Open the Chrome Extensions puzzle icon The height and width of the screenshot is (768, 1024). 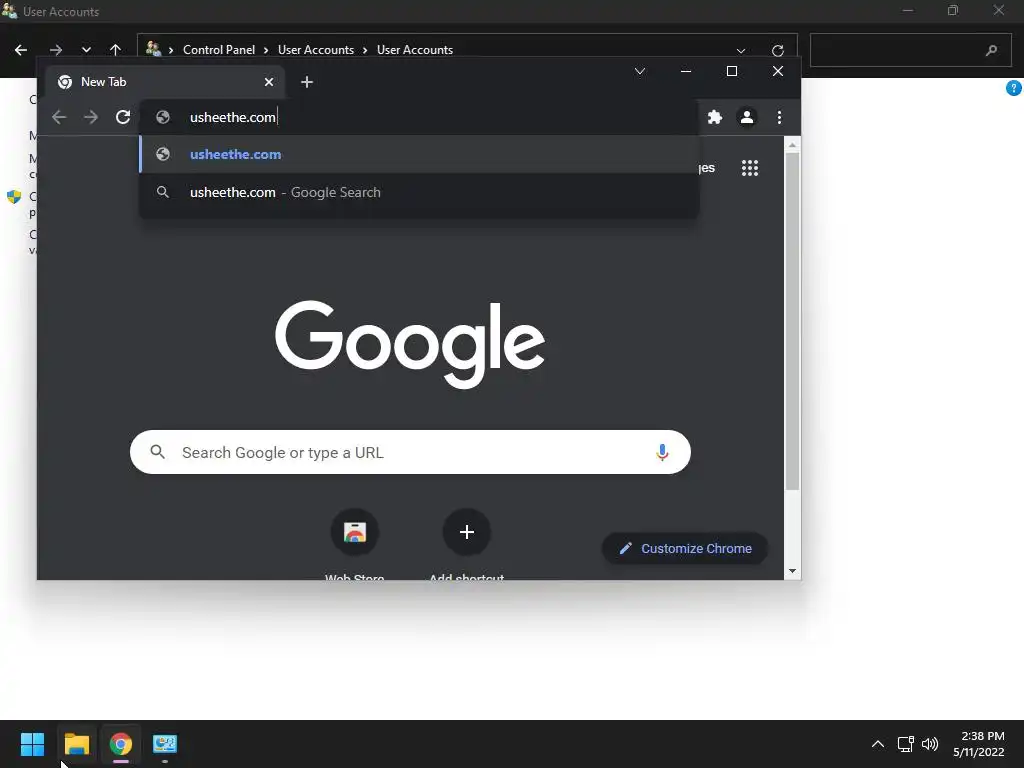click(x=715, y=117)
